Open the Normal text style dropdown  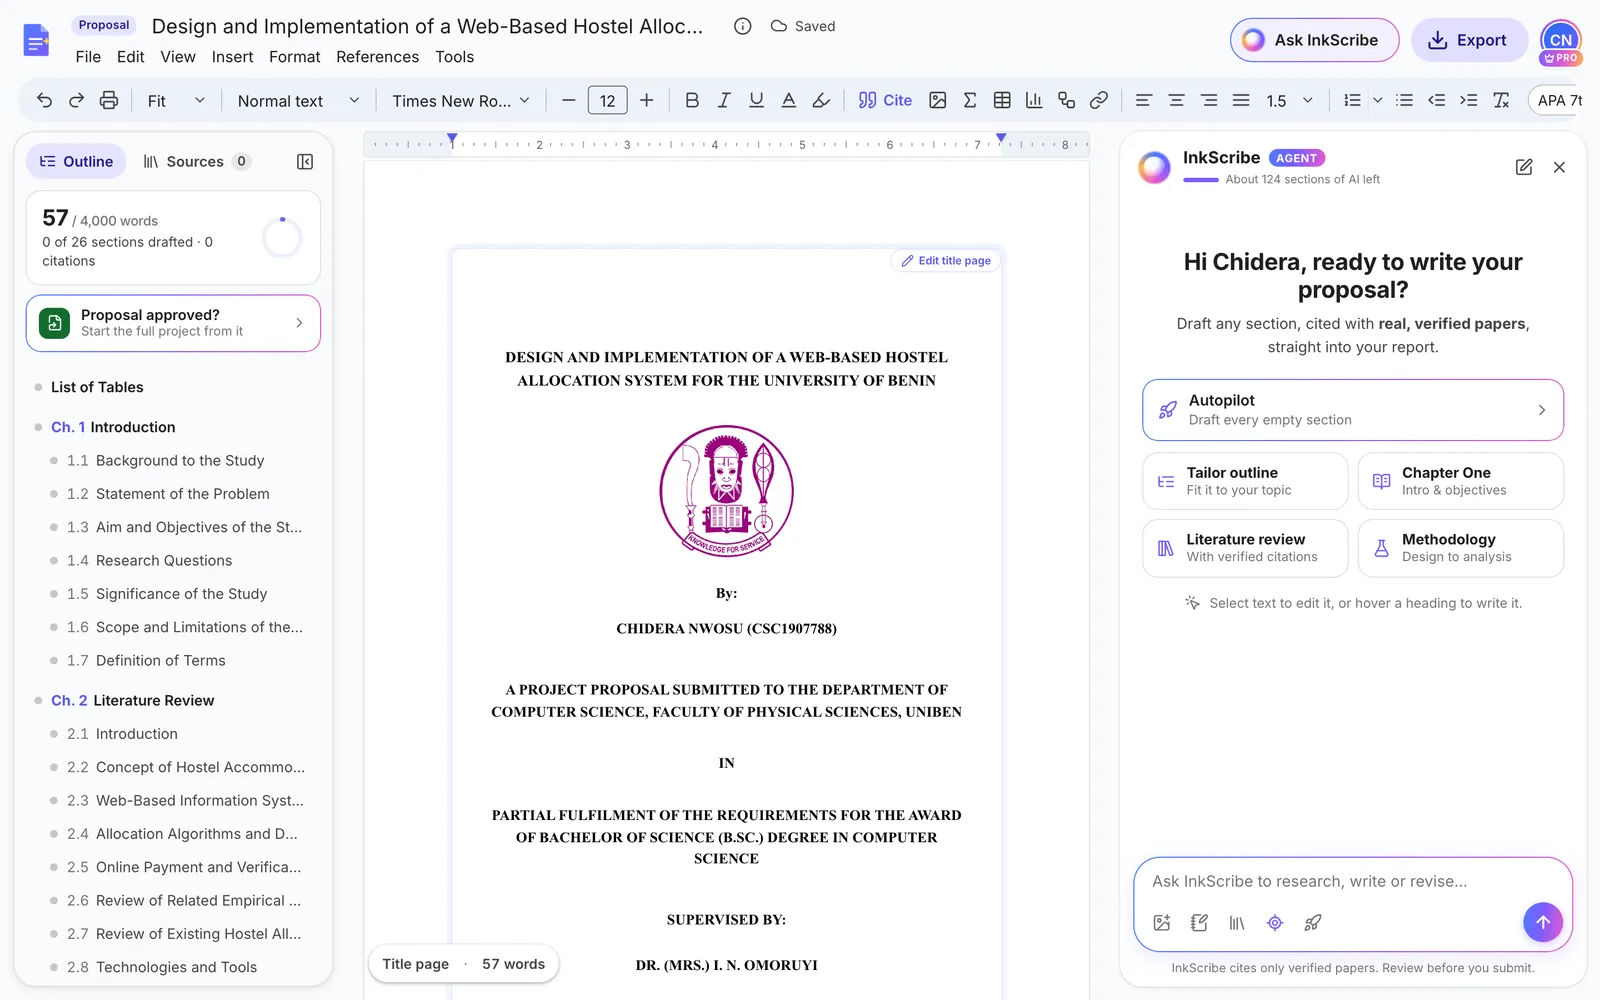pos(298,100)
